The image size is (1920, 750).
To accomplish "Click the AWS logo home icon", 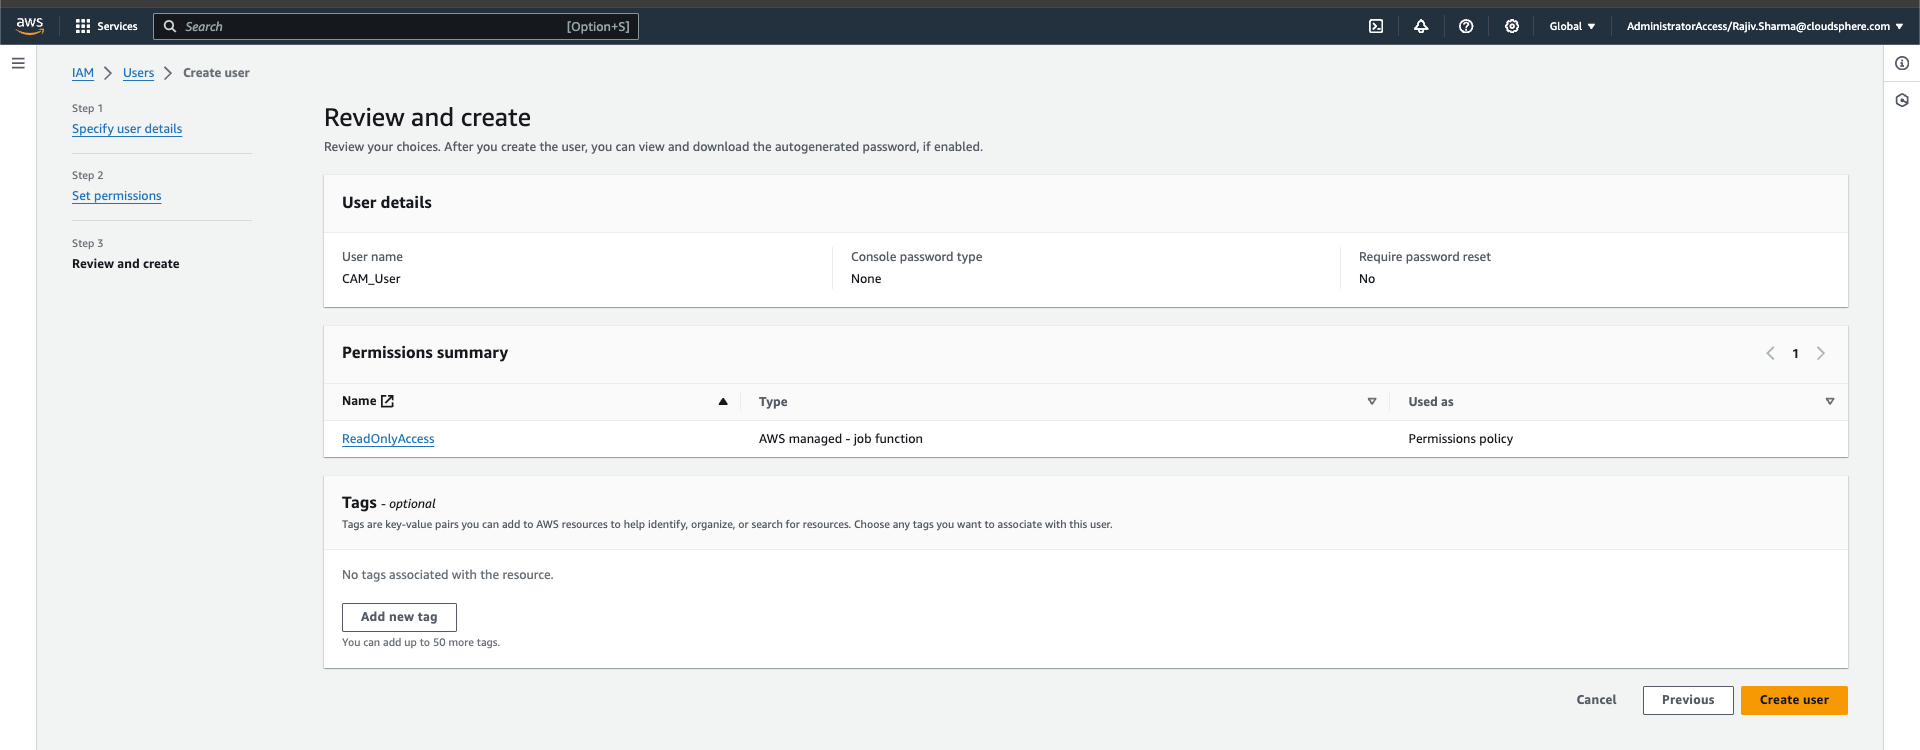I will tap(30, 26).
